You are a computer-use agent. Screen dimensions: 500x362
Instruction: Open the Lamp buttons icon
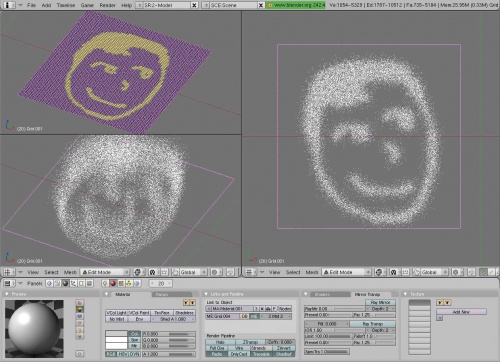pyautogui.click(x=105, y=283)
